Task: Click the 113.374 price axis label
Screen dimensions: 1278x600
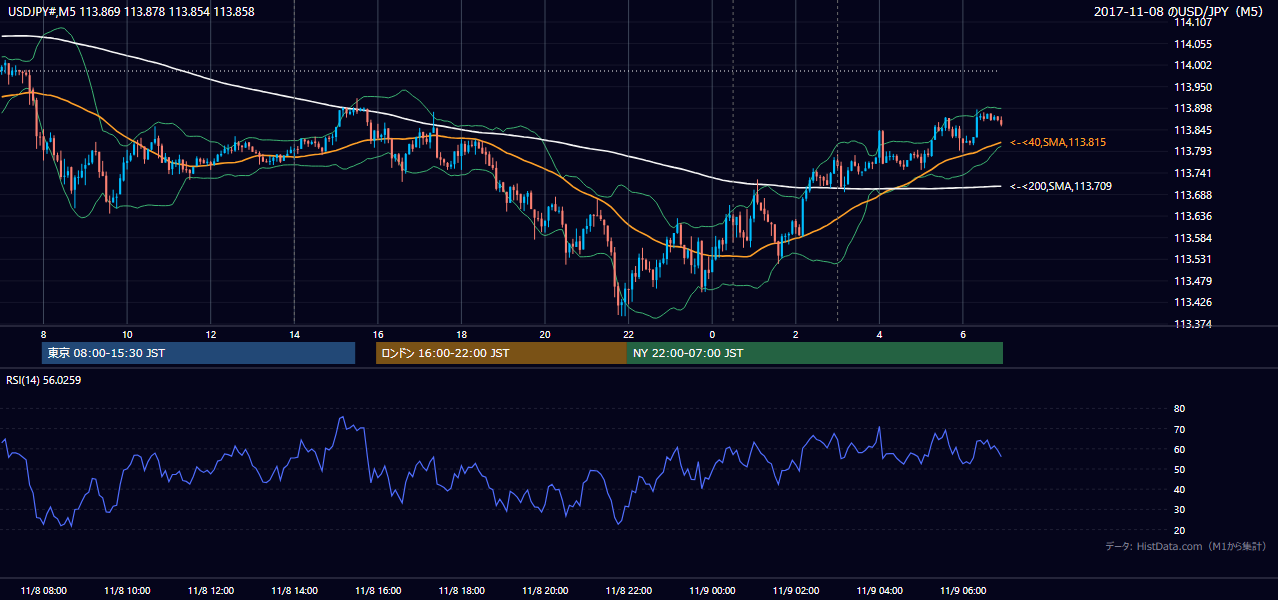Action: tap(1193, 324)
